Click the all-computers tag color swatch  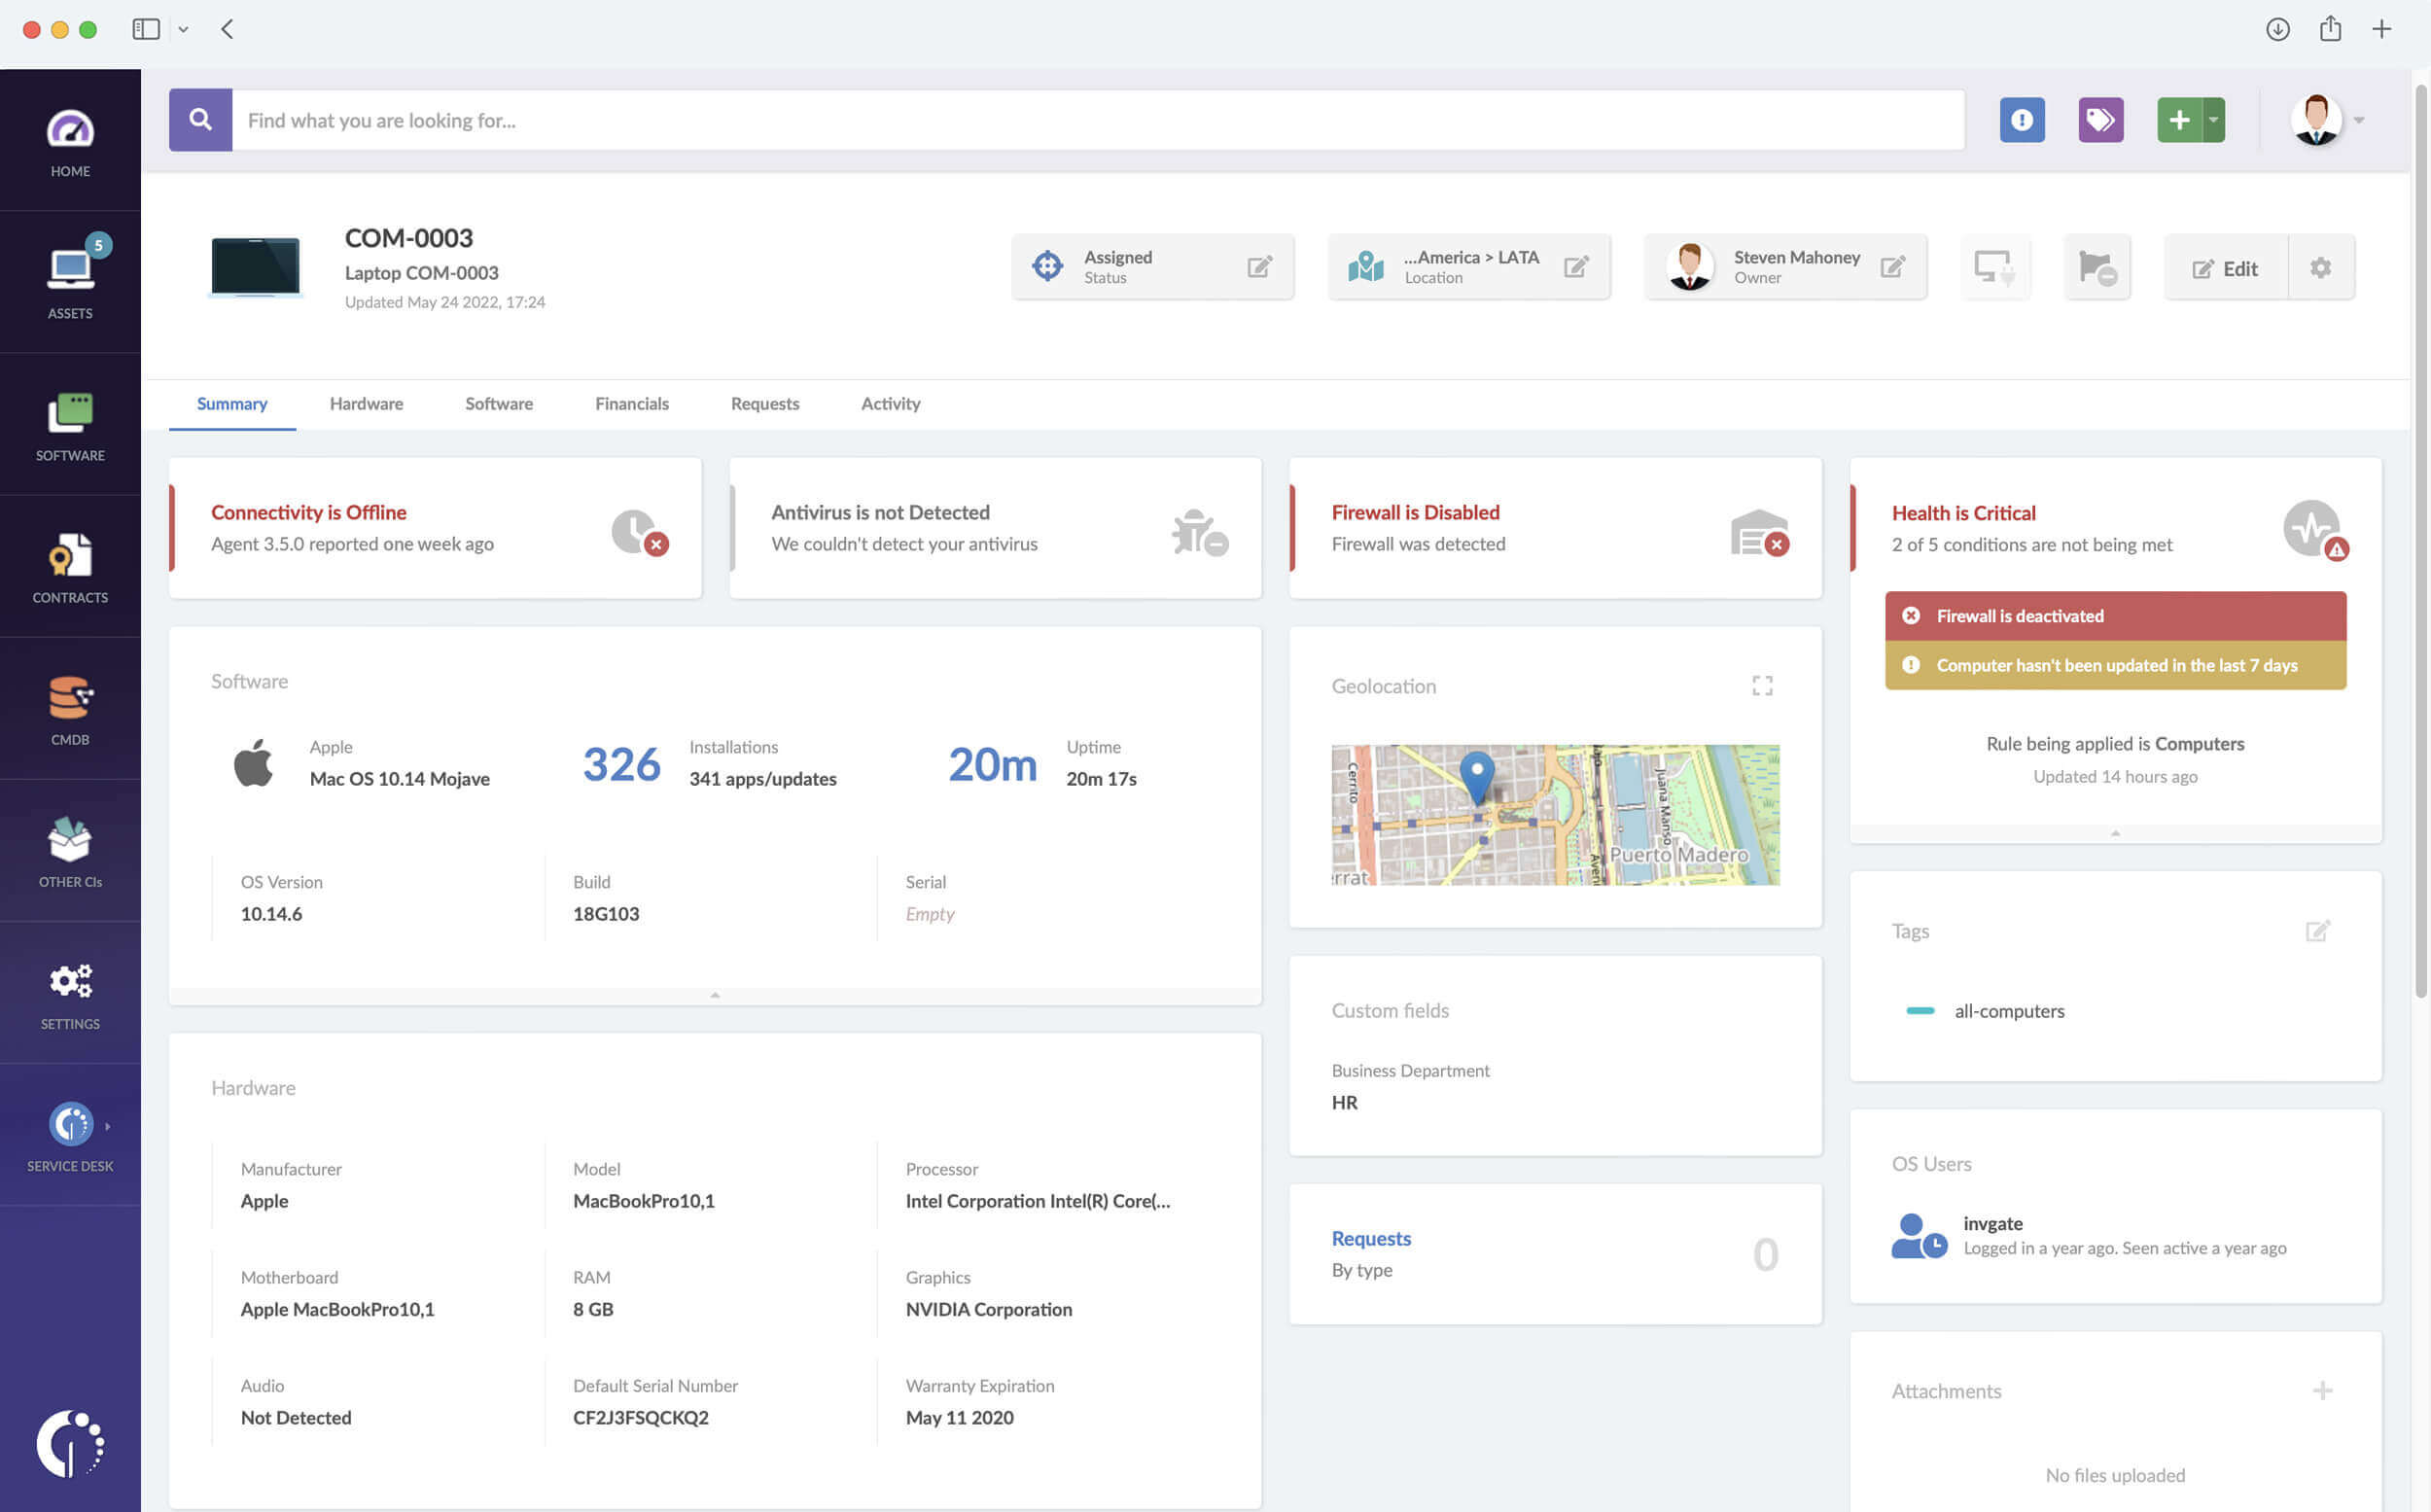pos(1922,1010)
